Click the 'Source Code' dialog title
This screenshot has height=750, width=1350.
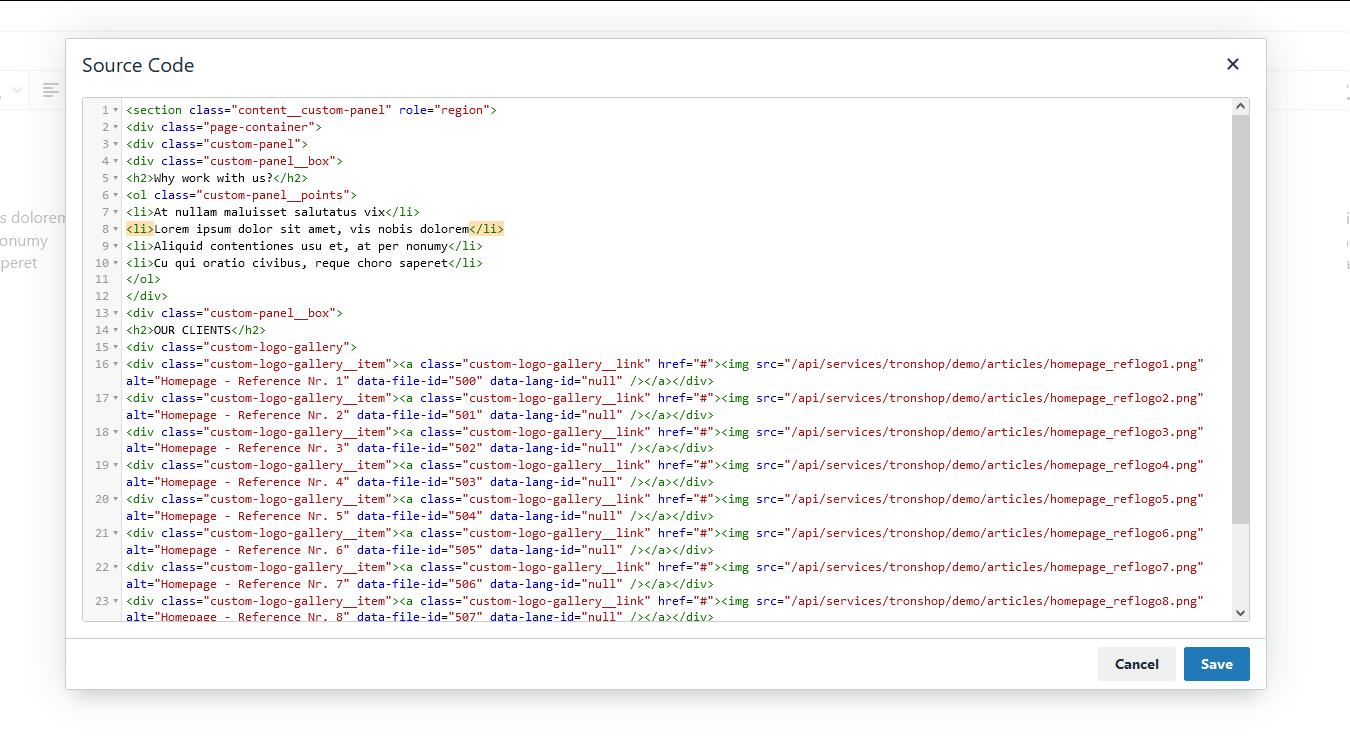(138, 65)
